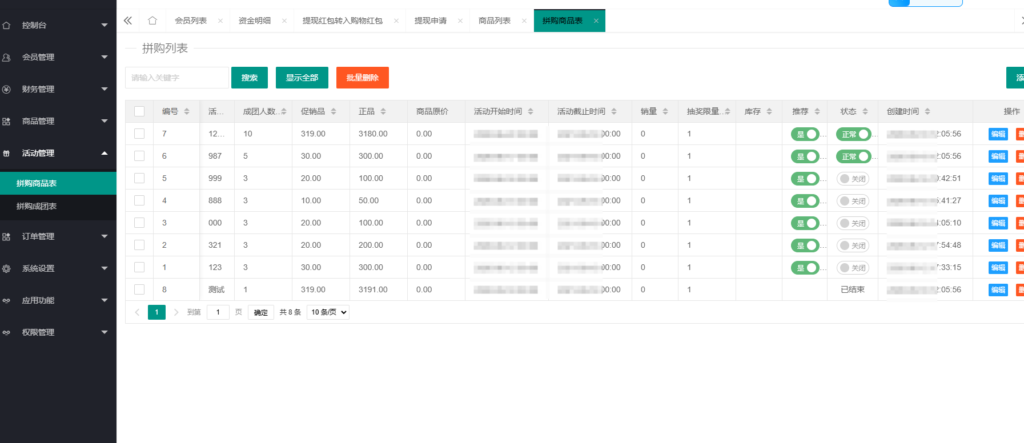The image size is (1024, 443).
Task: Expand the 财务管理 sidebar menu
Action: click(x=104, y=90)
